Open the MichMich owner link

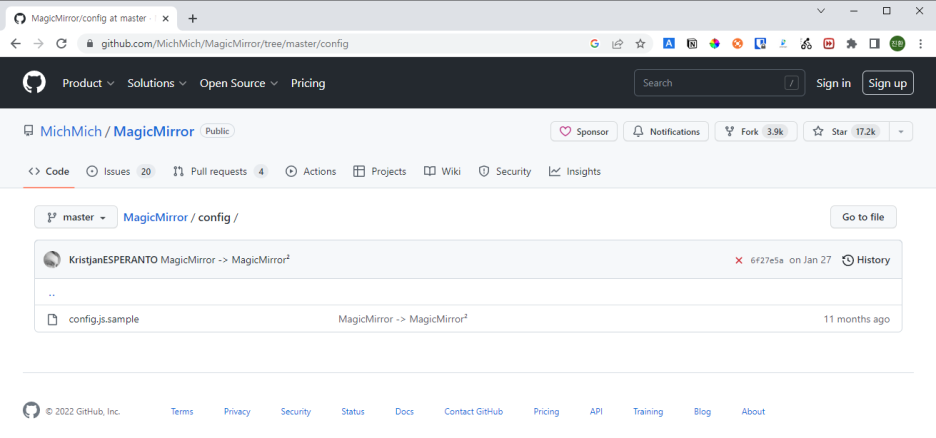71,131
